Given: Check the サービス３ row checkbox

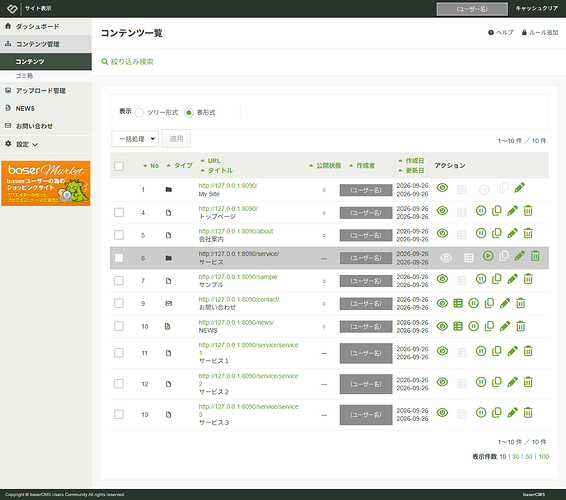Looking at the screenshot, I should point(119,414).
